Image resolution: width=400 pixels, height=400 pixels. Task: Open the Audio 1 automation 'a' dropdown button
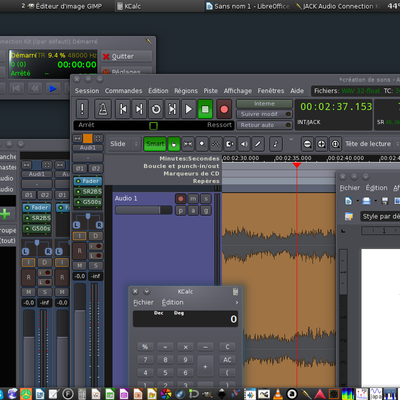click(x=193, y=211)
